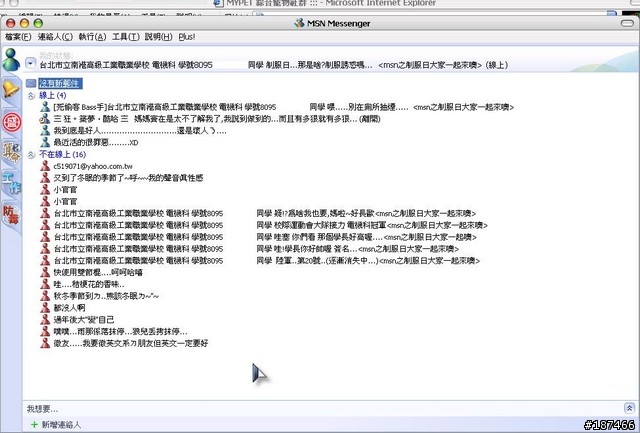Select contact 我到底是好人...還是壞人

coord(140,131)
